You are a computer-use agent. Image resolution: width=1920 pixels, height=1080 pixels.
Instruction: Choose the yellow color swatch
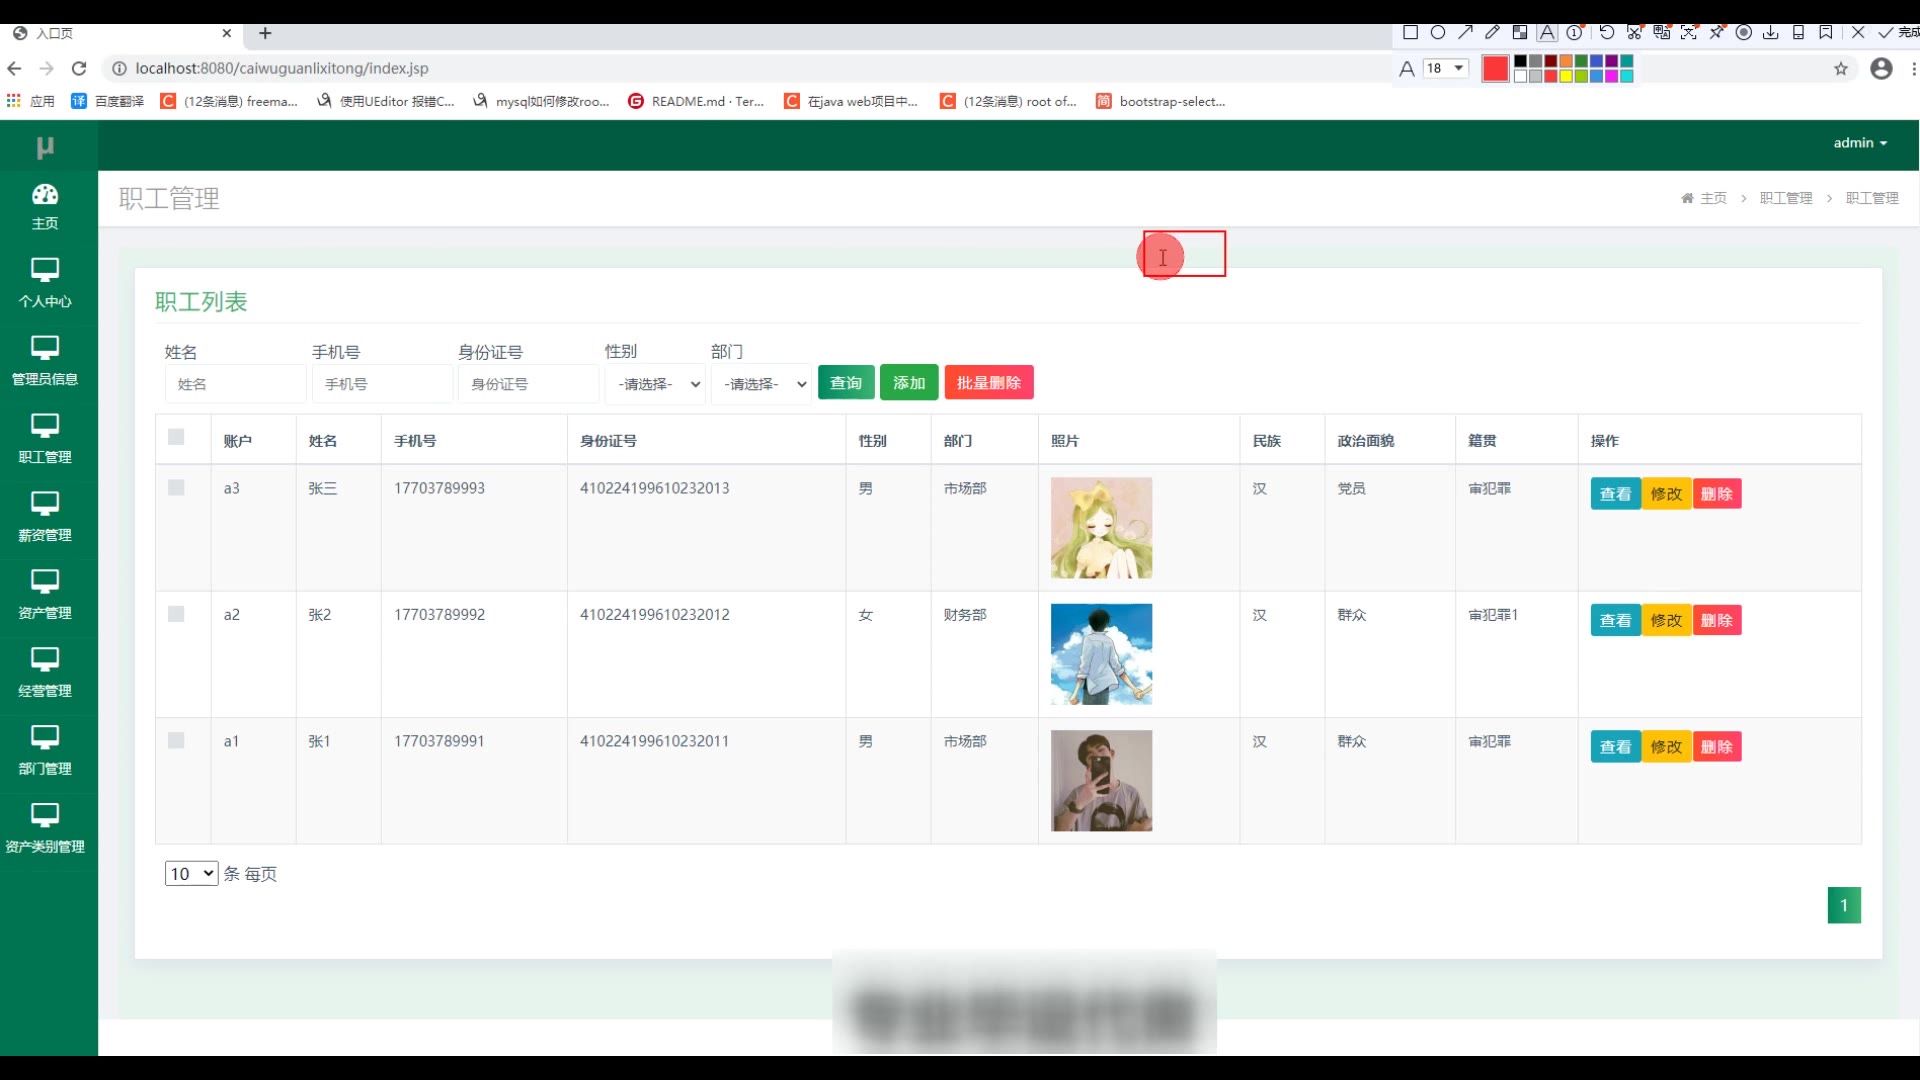(1566, 76)
